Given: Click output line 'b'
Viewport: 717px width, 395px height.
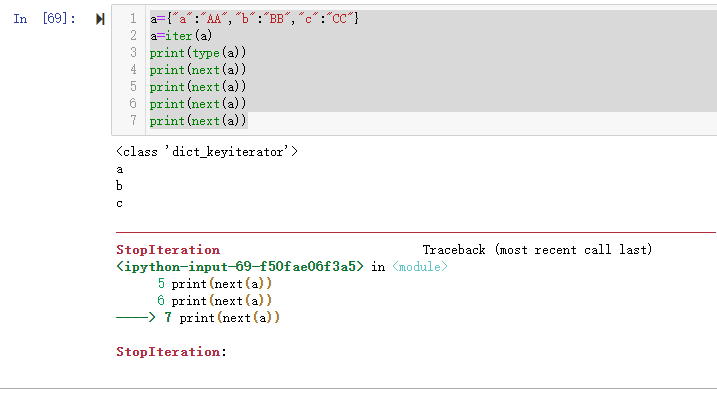Looking at the screenshot, I should [119, 186].
